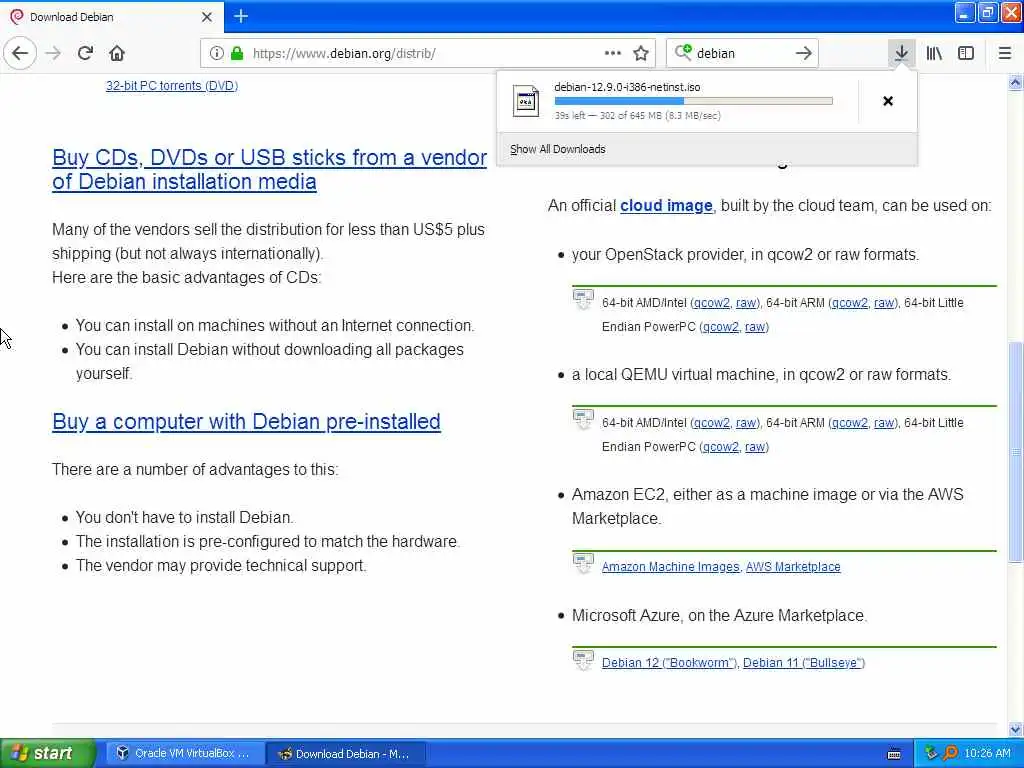This screenshot has width=1024, height=768.
Task: Open 32-bit PC torrents (DVD) link
Action: click(172, 86)
